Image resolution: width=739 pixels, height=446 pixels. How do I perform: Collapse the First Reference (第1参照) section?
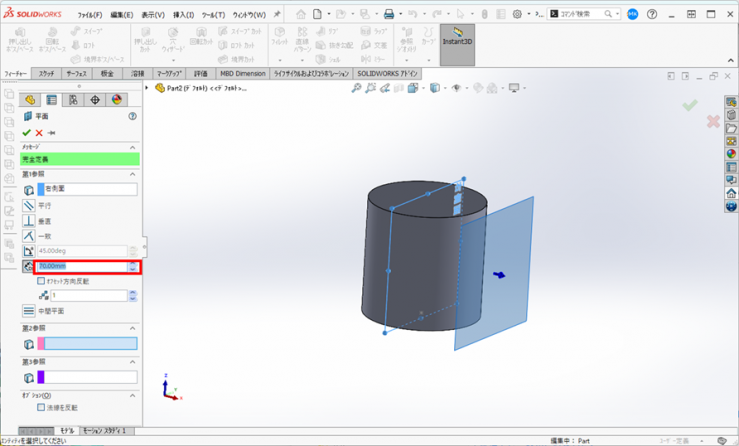[132, 175]
